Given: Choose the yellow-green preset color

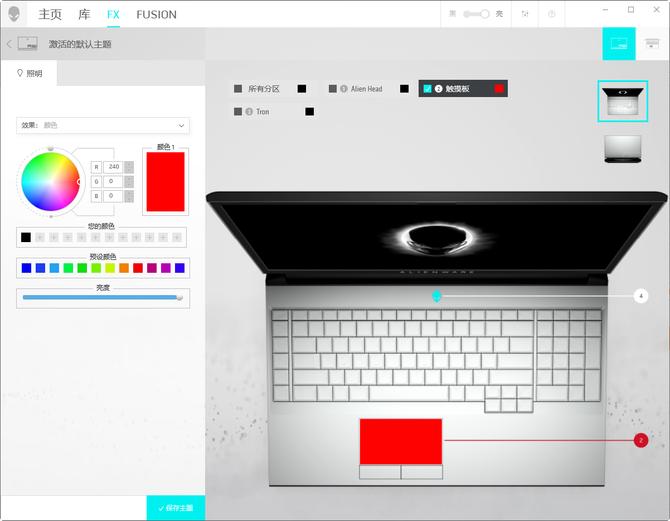Looking at the screenshot, I should (x=110, y=268).
